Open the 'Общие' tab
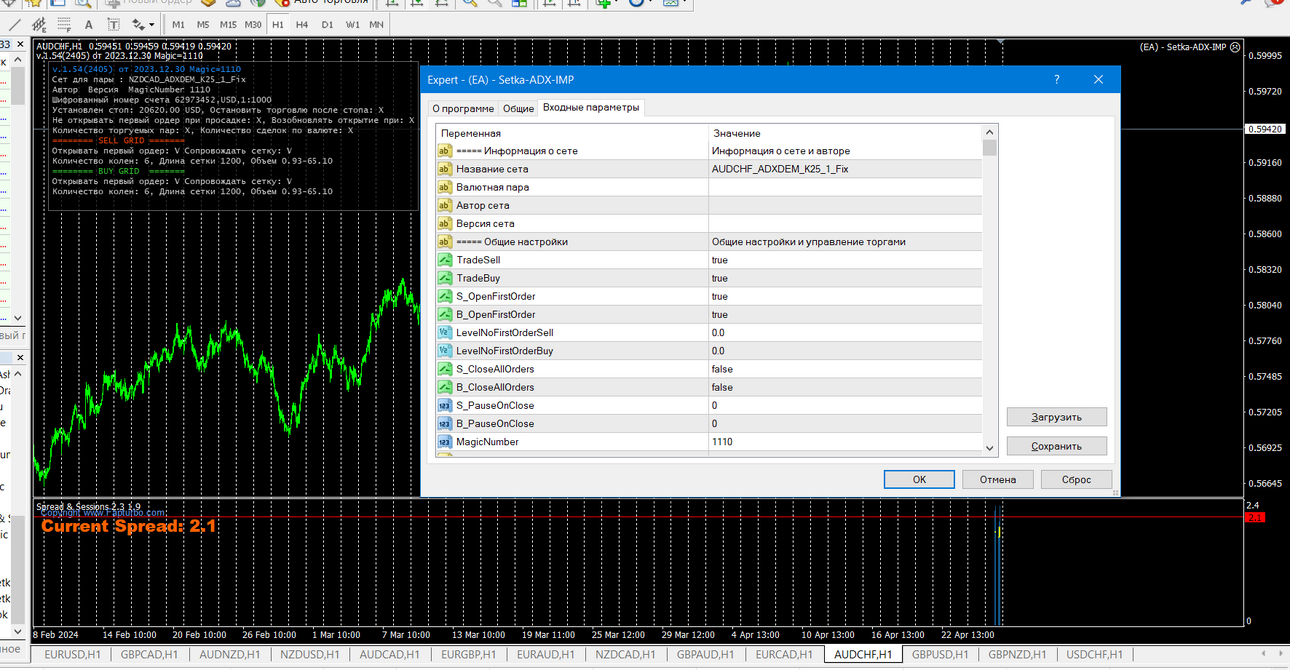Viewport: 1290px width, 670px height. 518,108
